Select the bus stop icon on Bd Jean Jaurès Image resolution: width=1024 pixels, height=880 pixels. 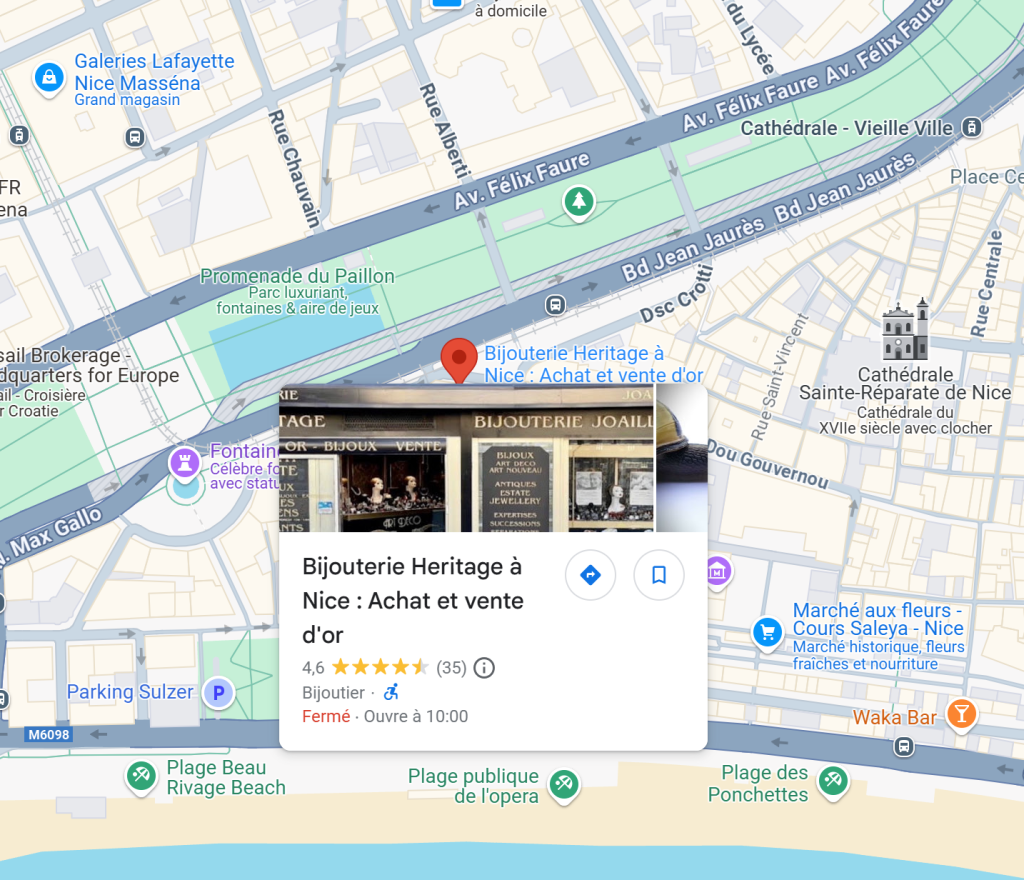pyautogui.click(x=555, y=305)
